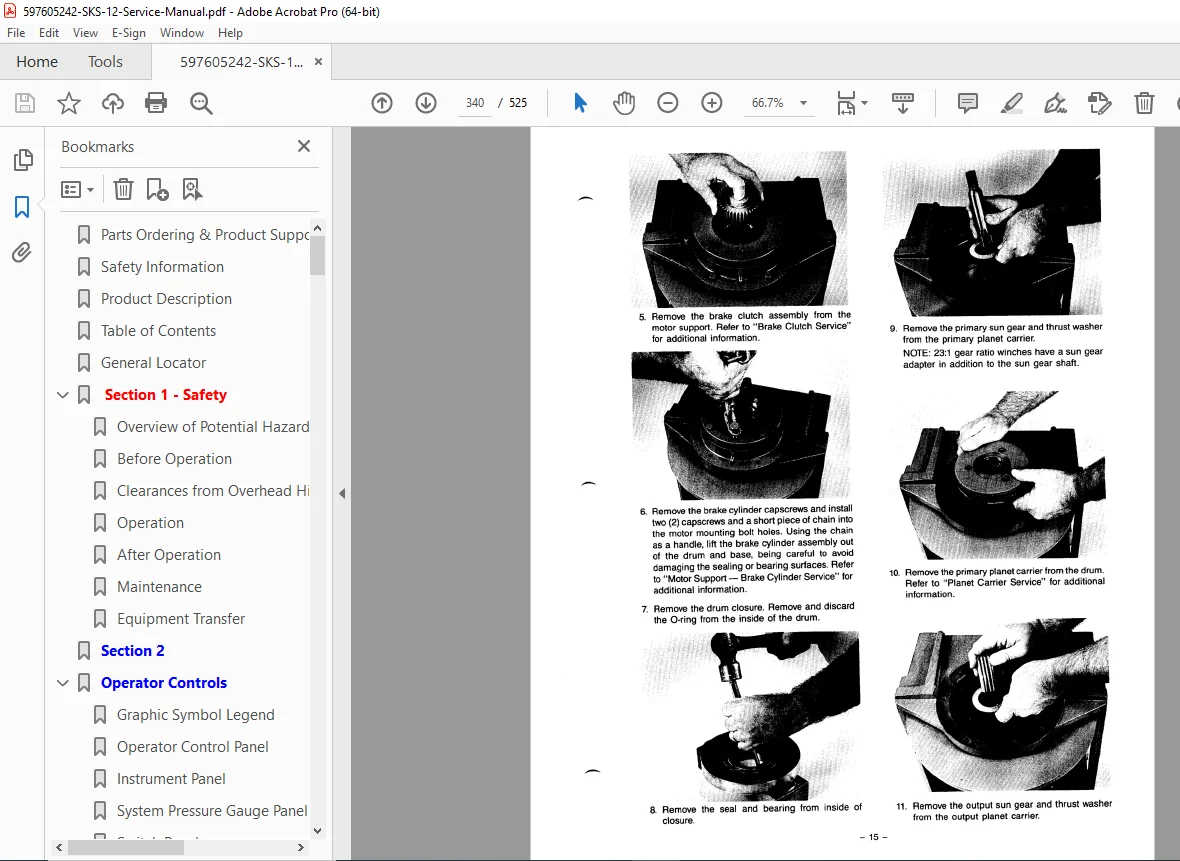
Task: Go to previous page arrow
Action: pos(382,103)
